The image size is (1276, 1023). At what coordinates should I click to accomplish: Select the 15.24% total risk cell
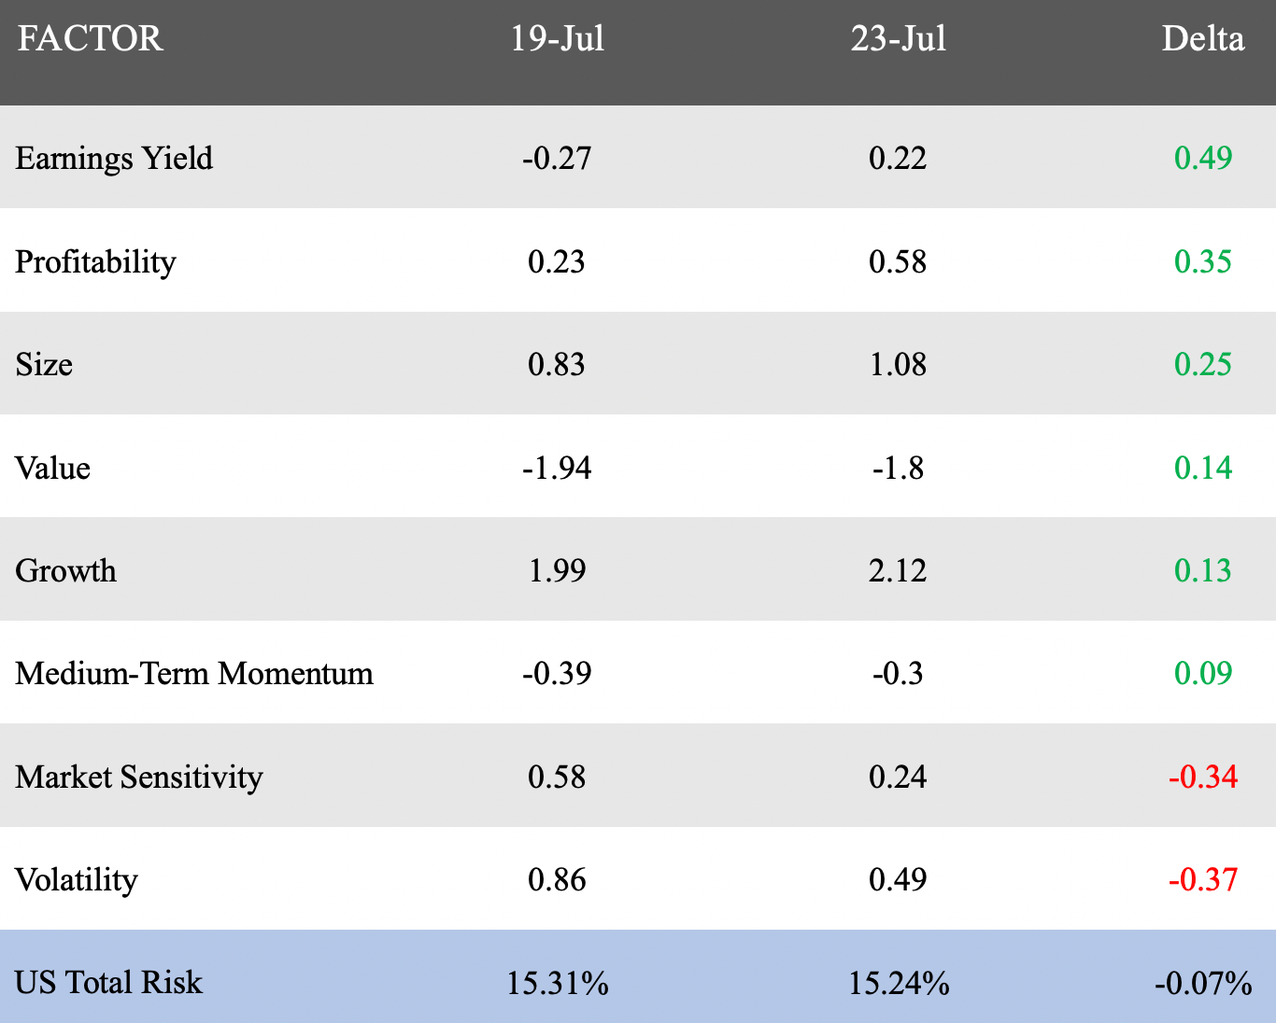tap(898, 983)
